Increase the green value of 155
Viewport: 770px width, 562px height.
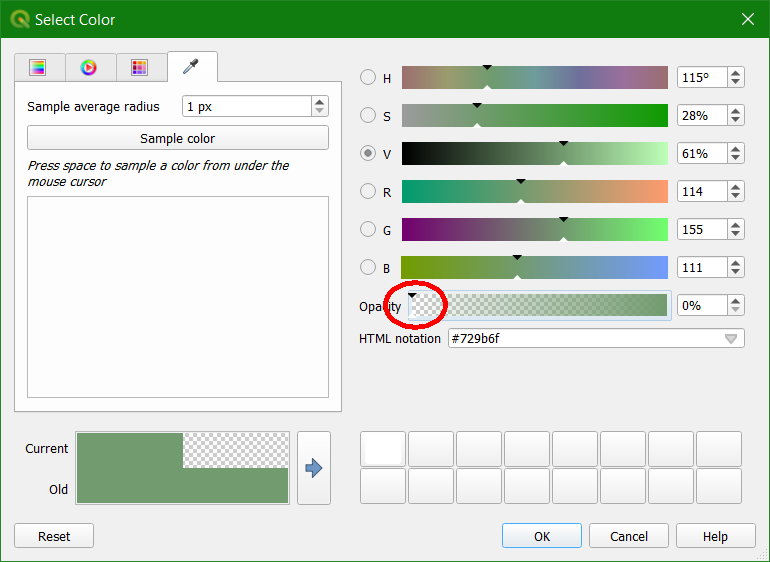coord(735,225)
